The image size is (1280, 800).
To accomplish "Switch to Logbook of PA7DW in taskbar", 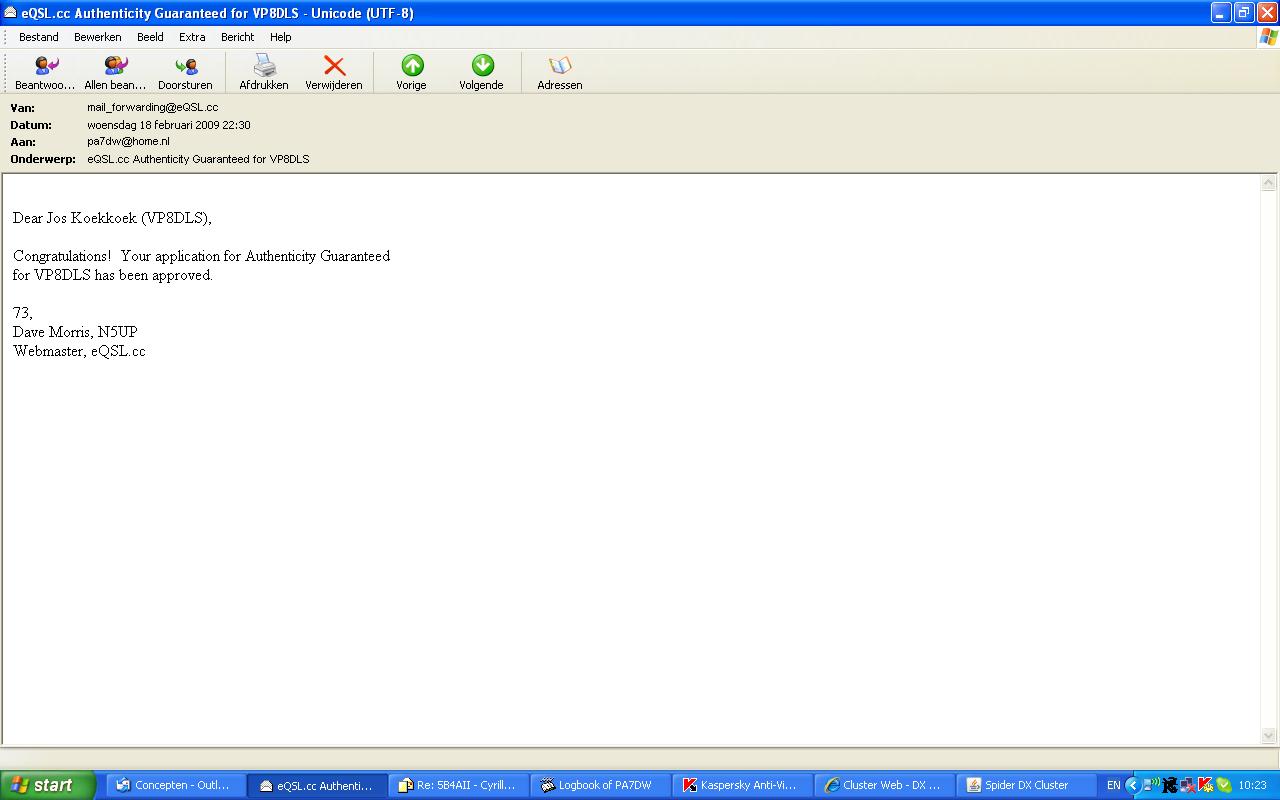I will tap(600, 785).
